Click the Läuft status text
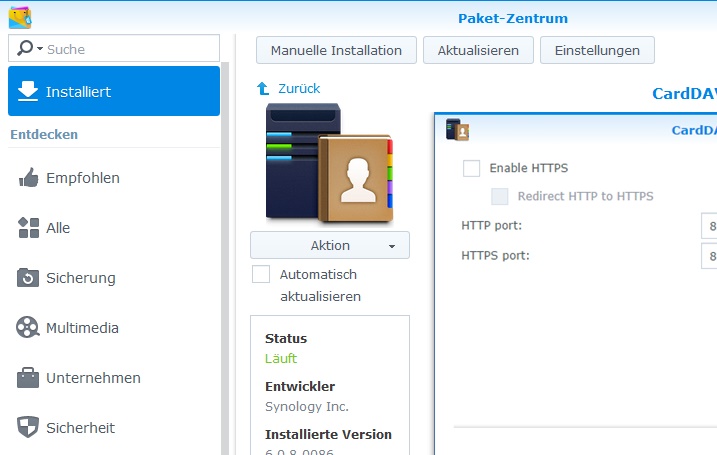 point(281,358)
